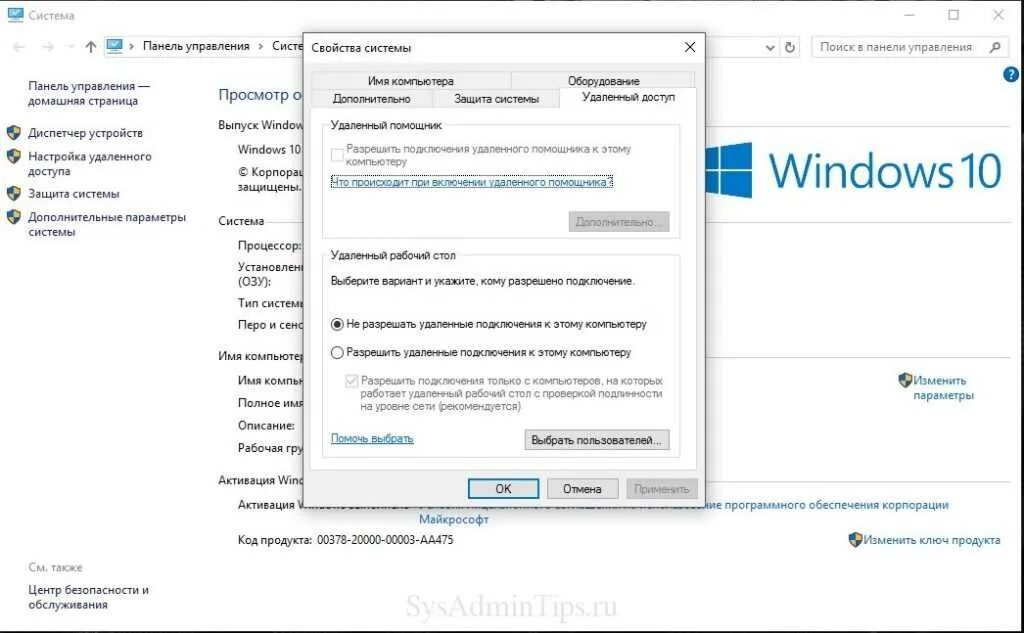
Task: Select the Удаленный доступ tab
Action: pyautogui.click(x=628, y=97)
